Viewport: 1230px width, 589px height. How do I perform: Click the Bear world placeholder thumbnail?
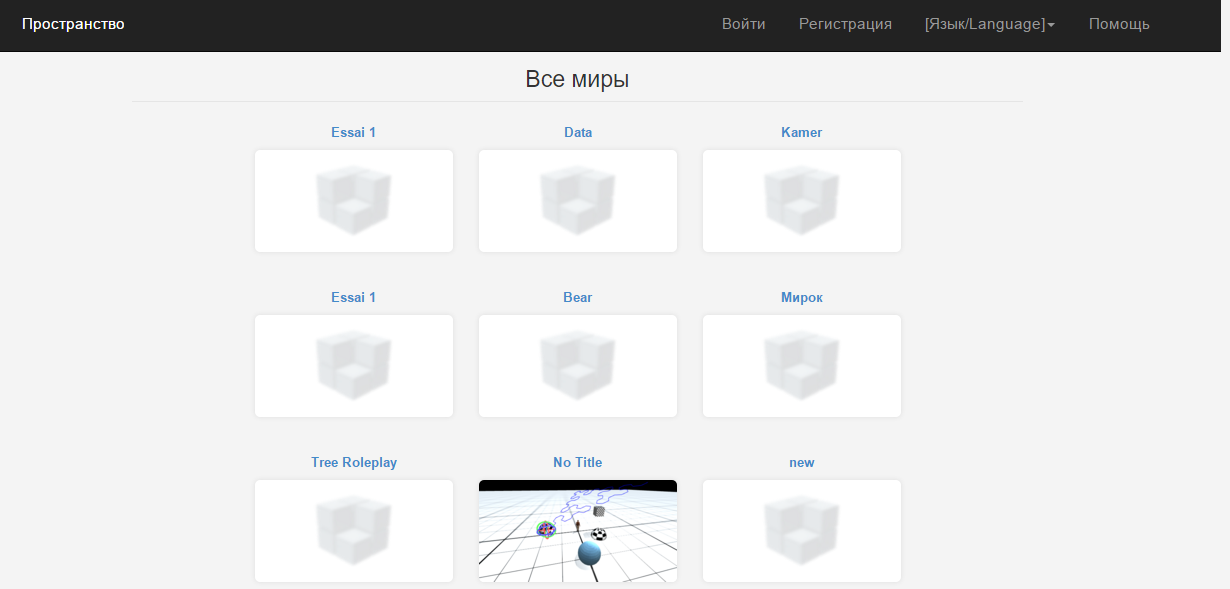(578, 366)
